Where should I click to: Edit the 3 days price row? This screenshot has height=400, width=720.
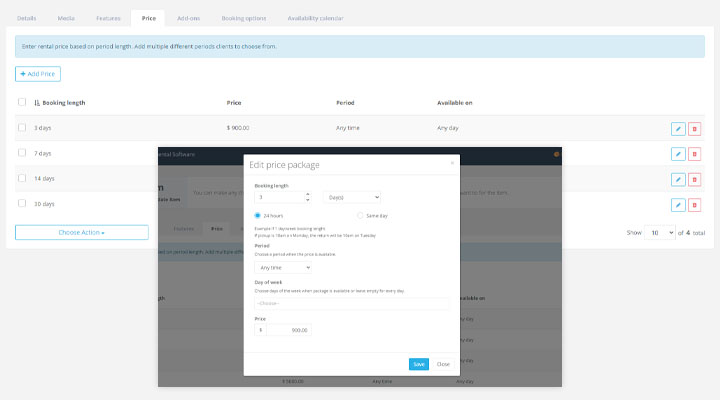[x=678, y=129]
